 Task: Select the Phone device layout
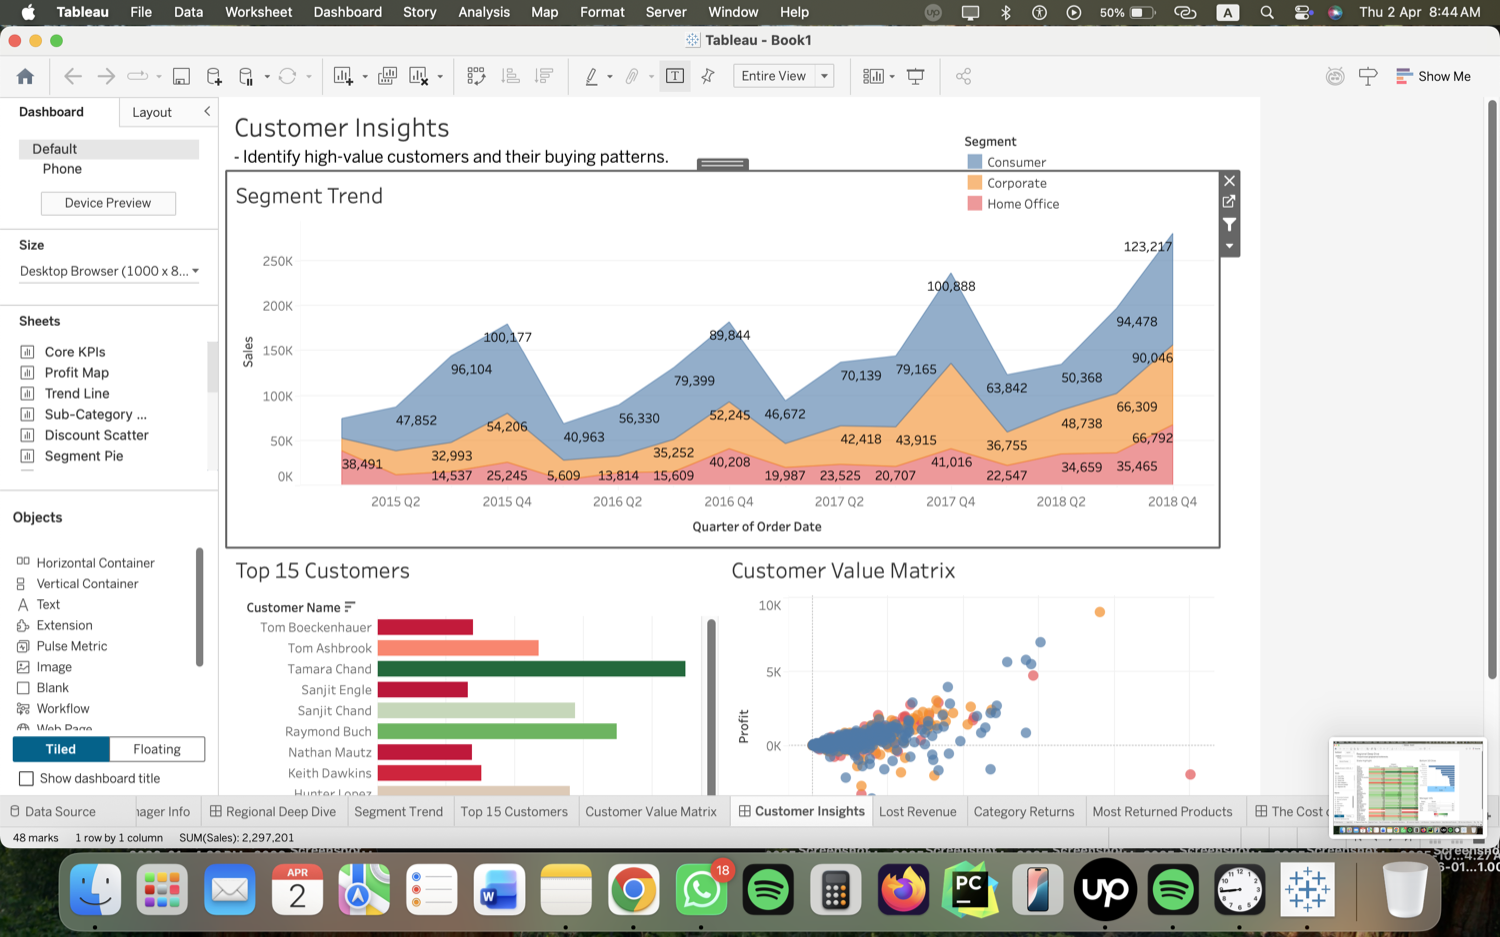coord(62,169)
